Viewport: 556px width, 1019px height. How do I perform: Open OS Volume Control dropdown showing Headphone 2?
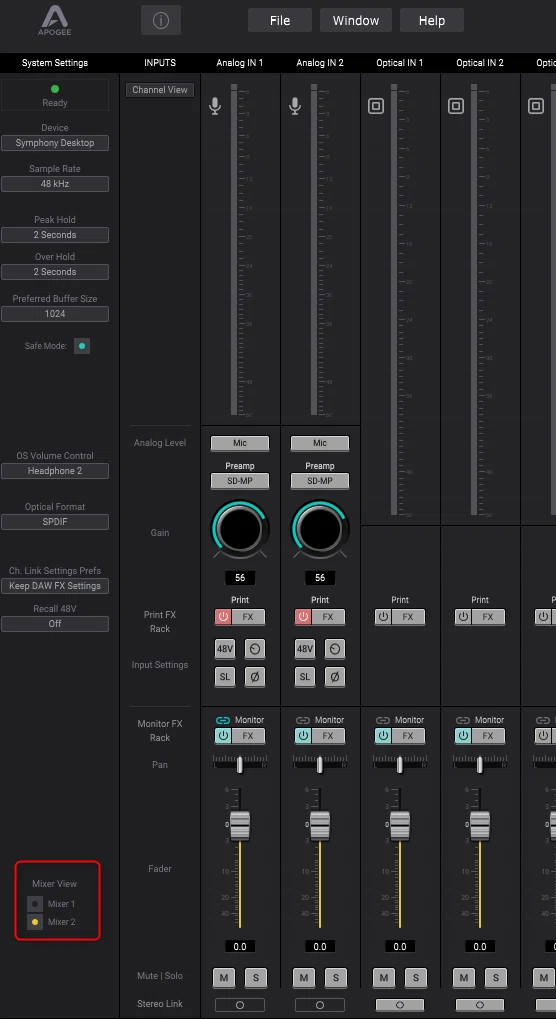pos(55,471)
